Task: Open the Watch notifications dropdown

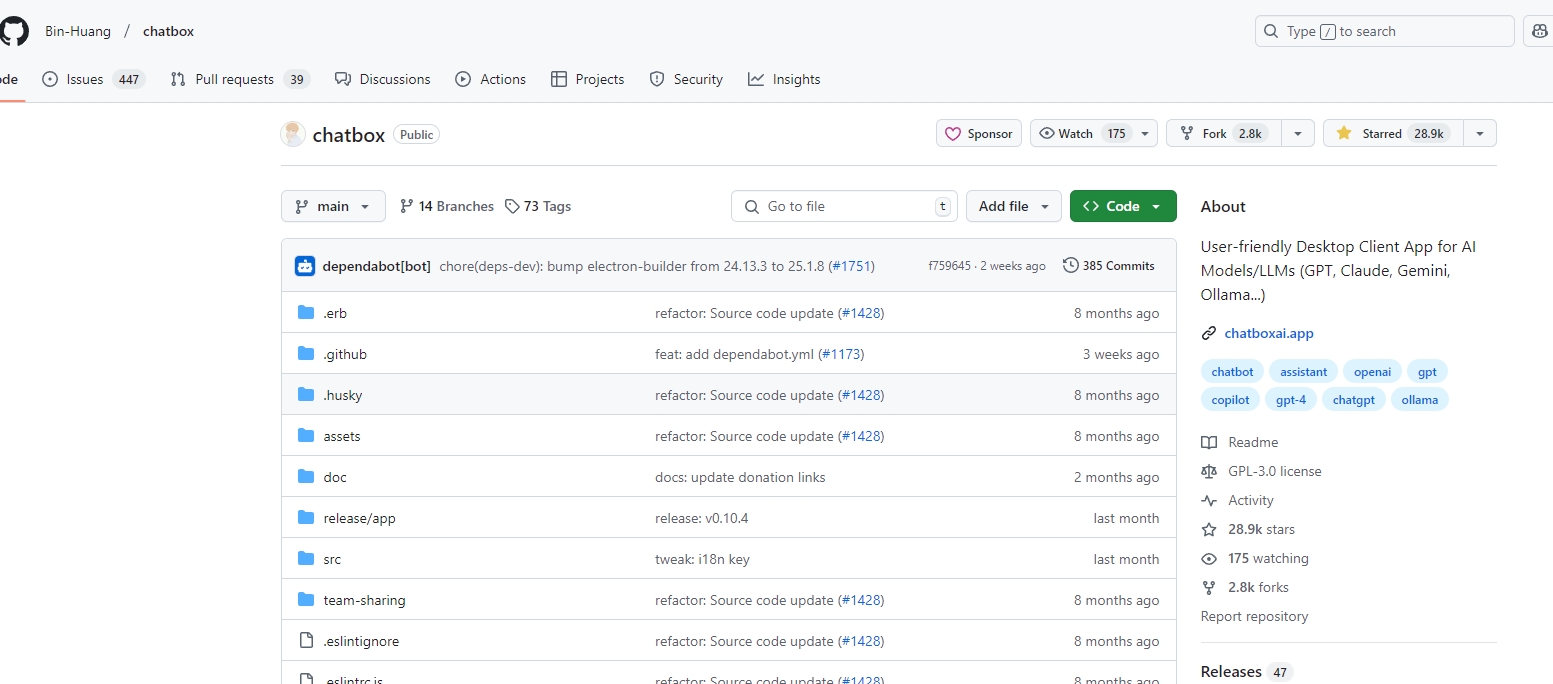Action: tap(1094, 133)
